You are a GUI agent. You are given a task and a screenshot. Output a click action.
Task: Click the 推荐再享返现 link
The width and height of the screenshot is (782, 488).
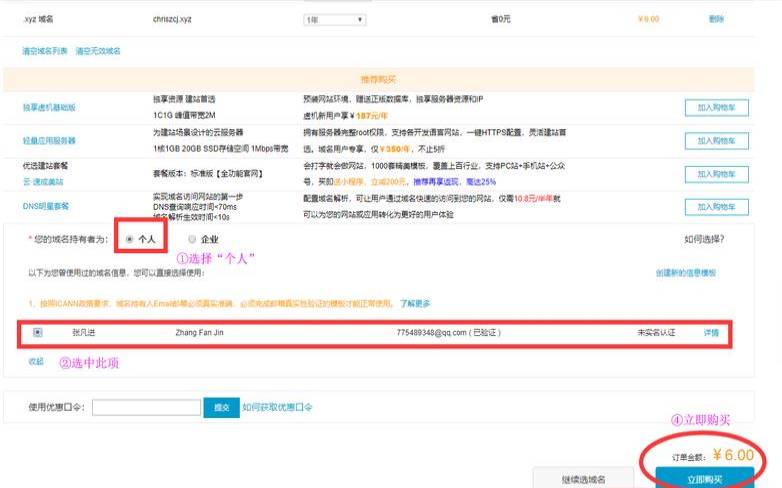[435, 182]
